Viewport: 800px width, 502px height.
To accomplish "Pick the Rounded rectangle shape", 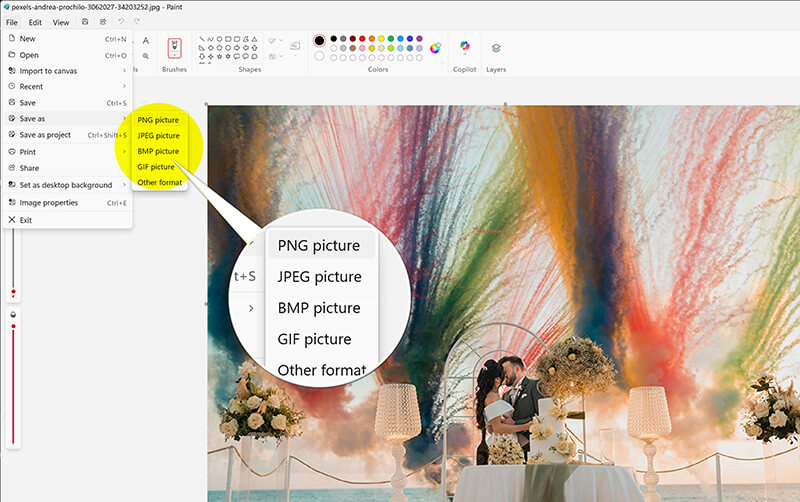I will [x=237, y=39].
